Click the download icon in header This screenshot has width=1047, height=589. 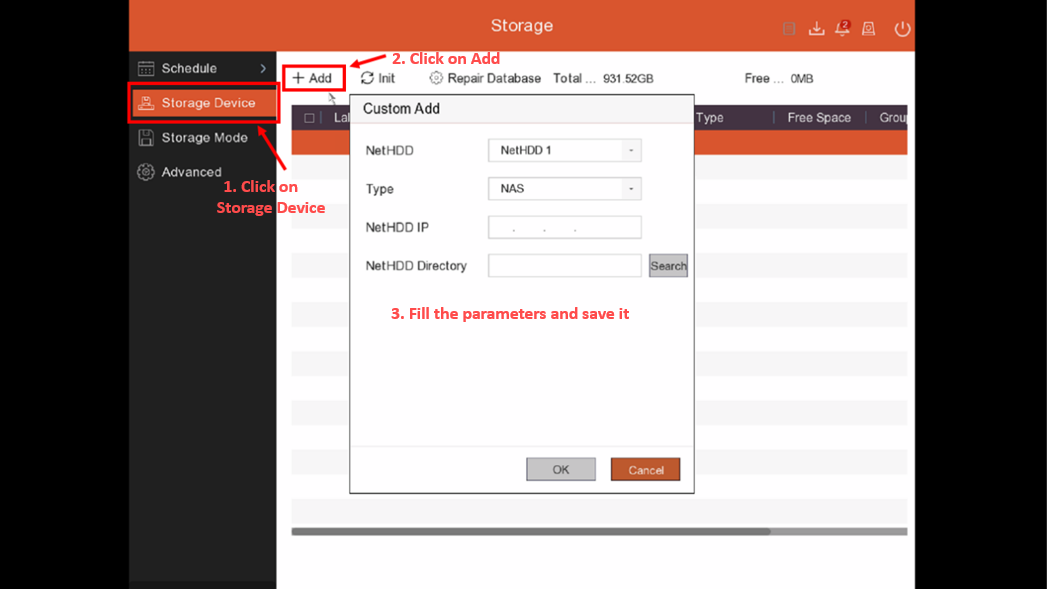tap(816, 29)
